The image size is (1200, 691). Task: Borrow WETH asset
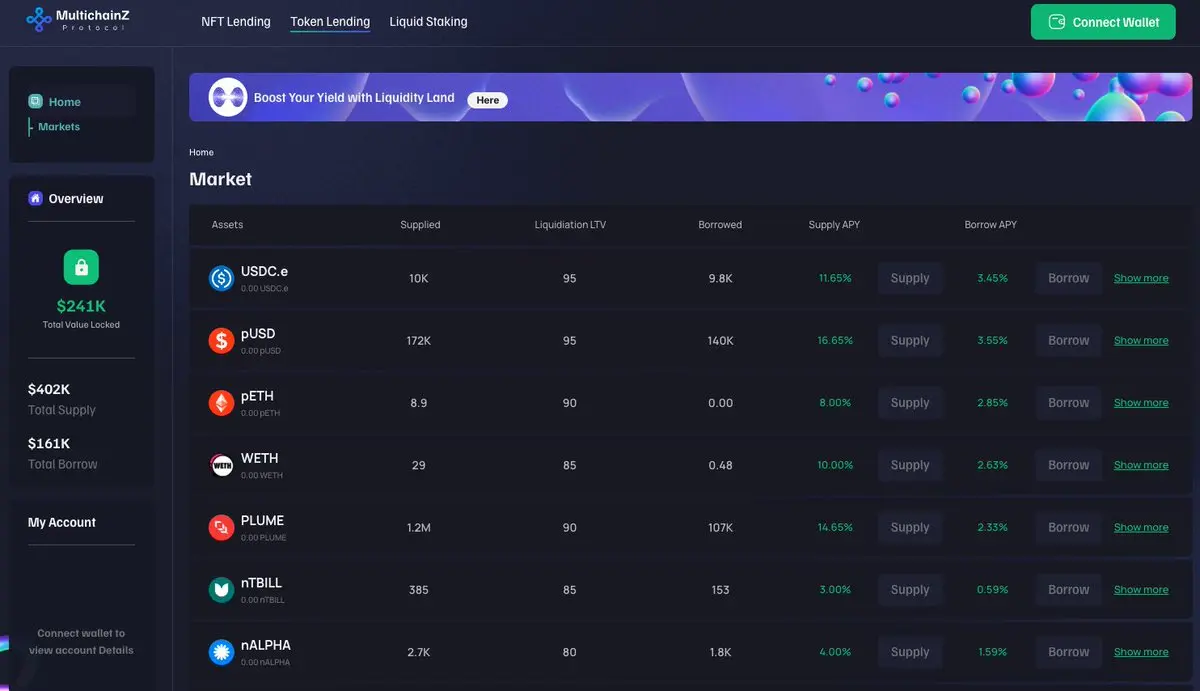pyautogui.click(x=1069, y=465)
